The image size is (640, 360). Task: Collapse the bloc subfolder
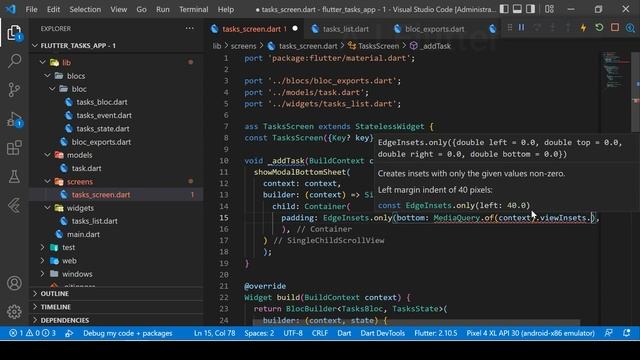(52, 89)
